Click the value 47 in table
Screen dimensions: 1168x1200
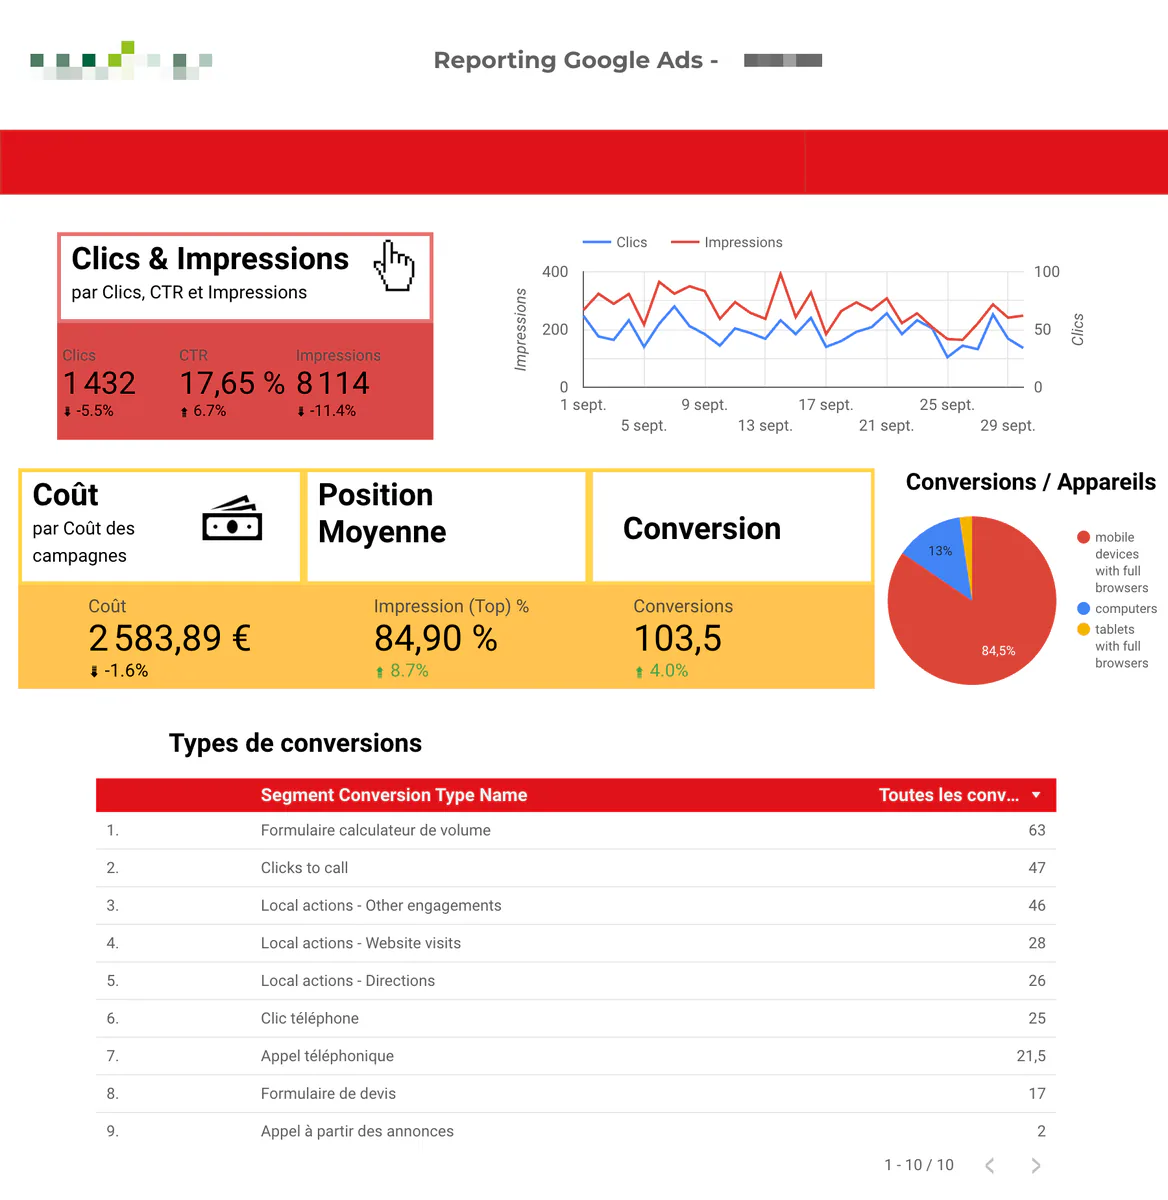[1037, 868]
